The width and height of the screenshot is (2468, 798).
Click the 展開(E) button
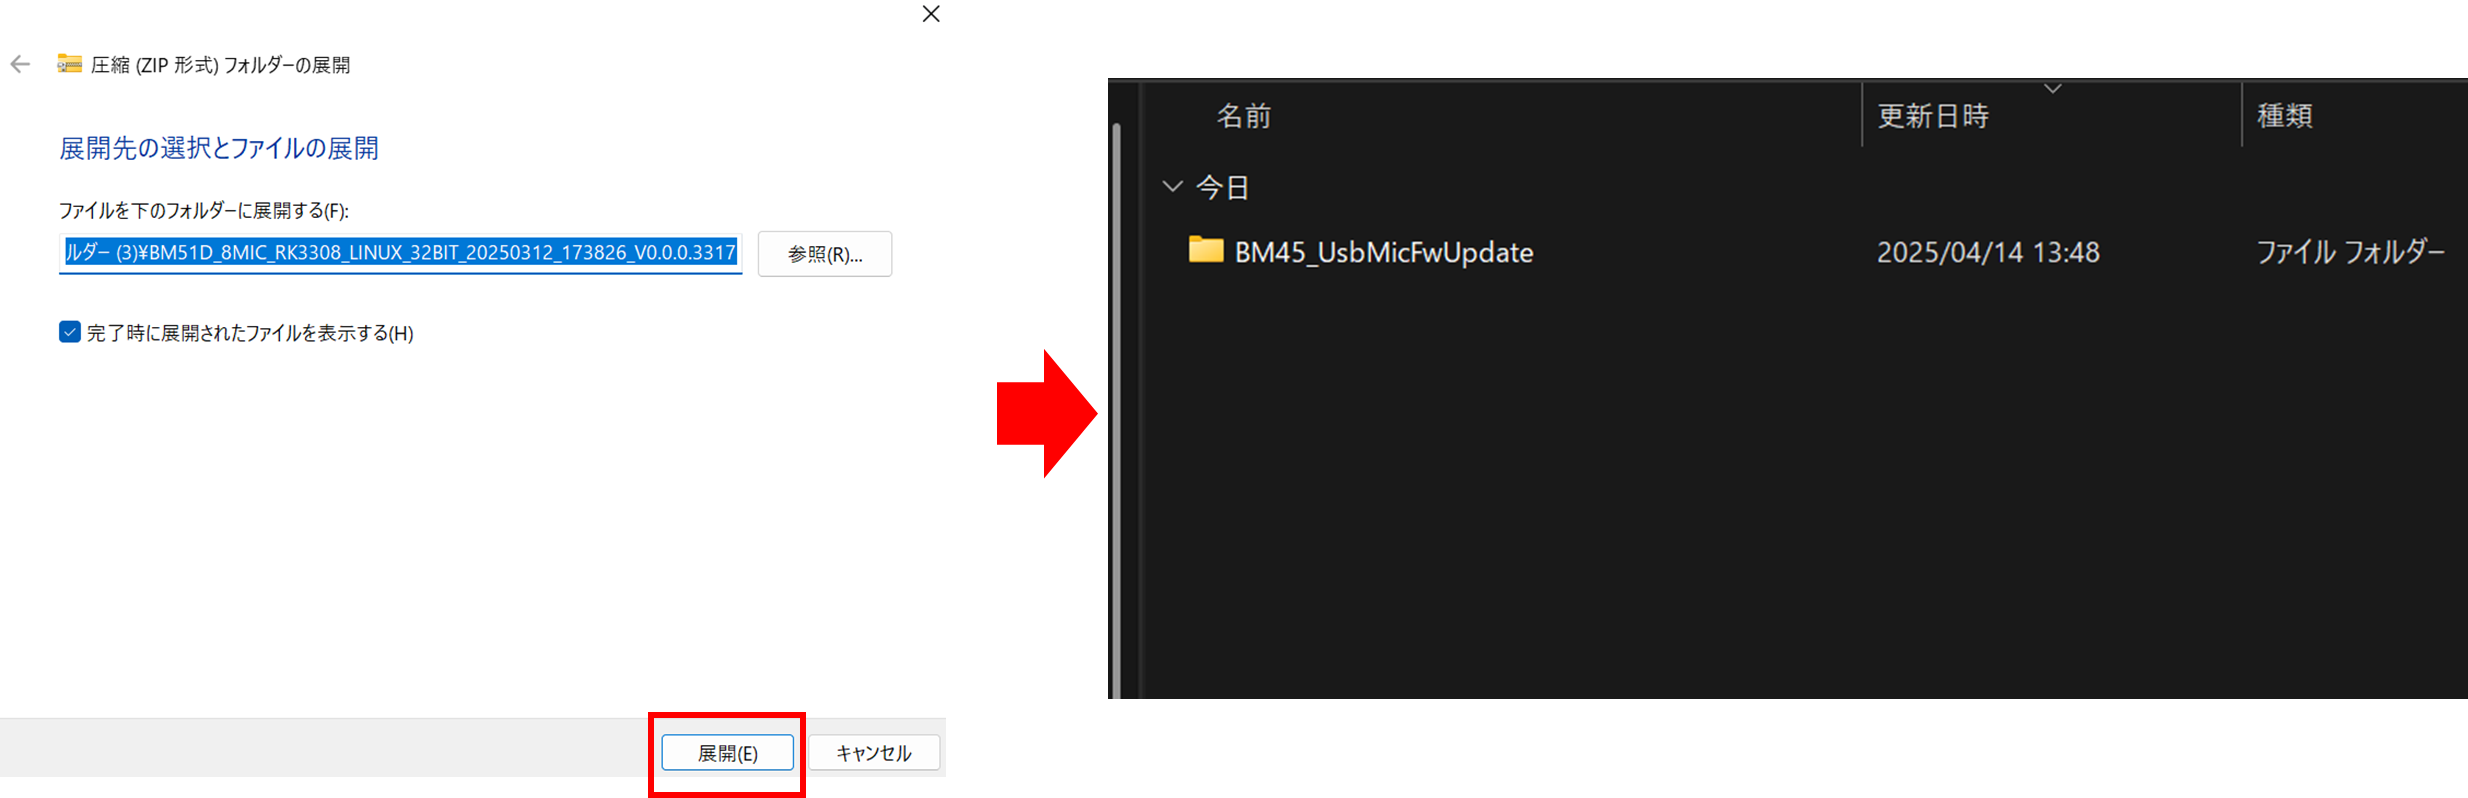coord(728,753)
